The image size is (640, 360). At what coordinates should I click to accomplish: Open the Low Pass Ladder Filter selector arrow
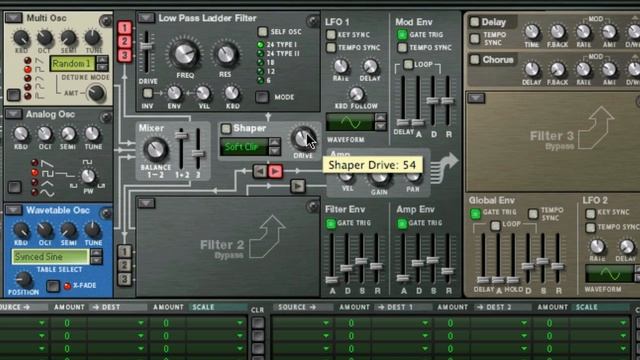coord(146,18)
